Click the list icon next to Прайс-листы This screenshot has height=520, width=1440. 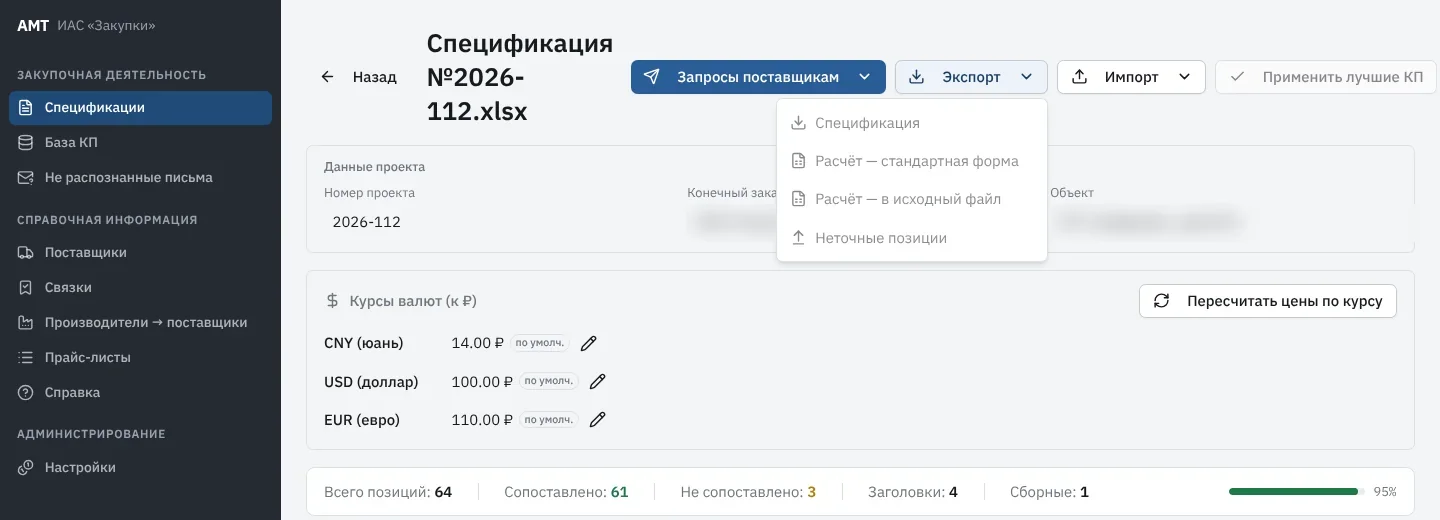point(26,358)
